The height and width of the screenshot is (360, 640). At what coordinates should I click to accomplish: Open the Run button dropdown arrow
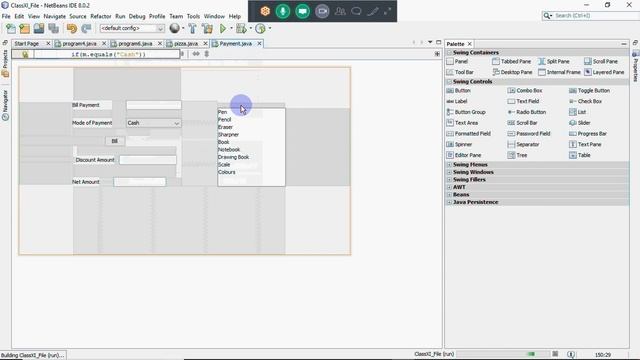pos(231,29)
